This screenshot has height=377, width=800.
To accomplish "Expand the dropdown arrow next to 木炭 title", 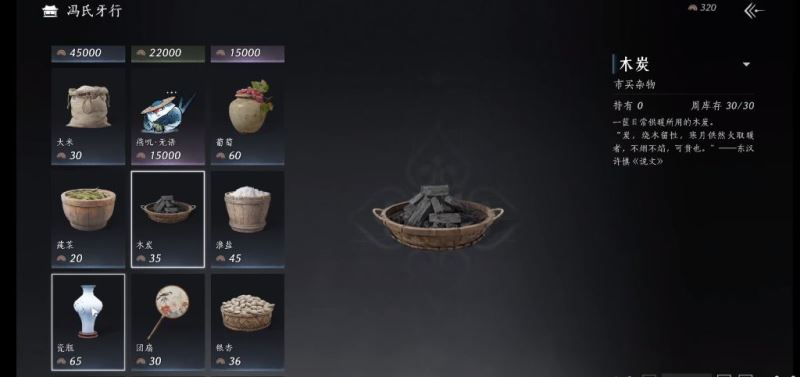I will (x=746, y=65).
